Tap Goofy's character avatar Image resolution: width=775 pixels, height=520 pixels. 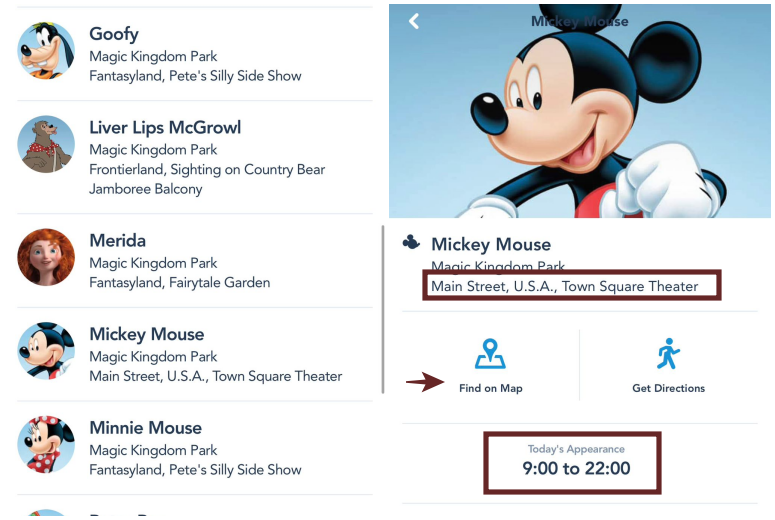(x=46, y=51)
